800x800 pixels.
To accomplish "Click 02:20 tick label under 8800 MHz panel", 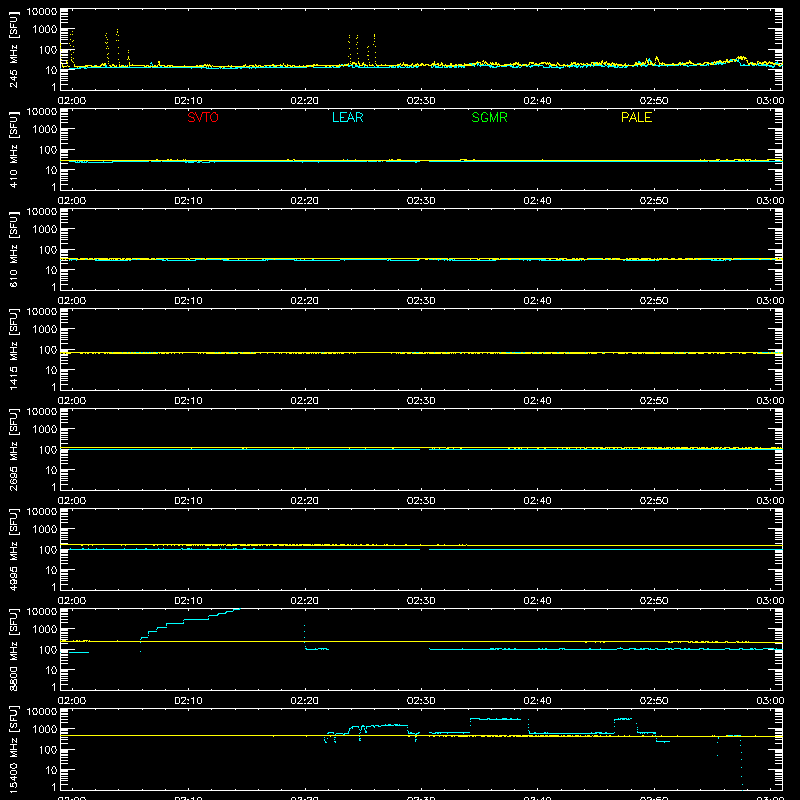I will point(305,701).
